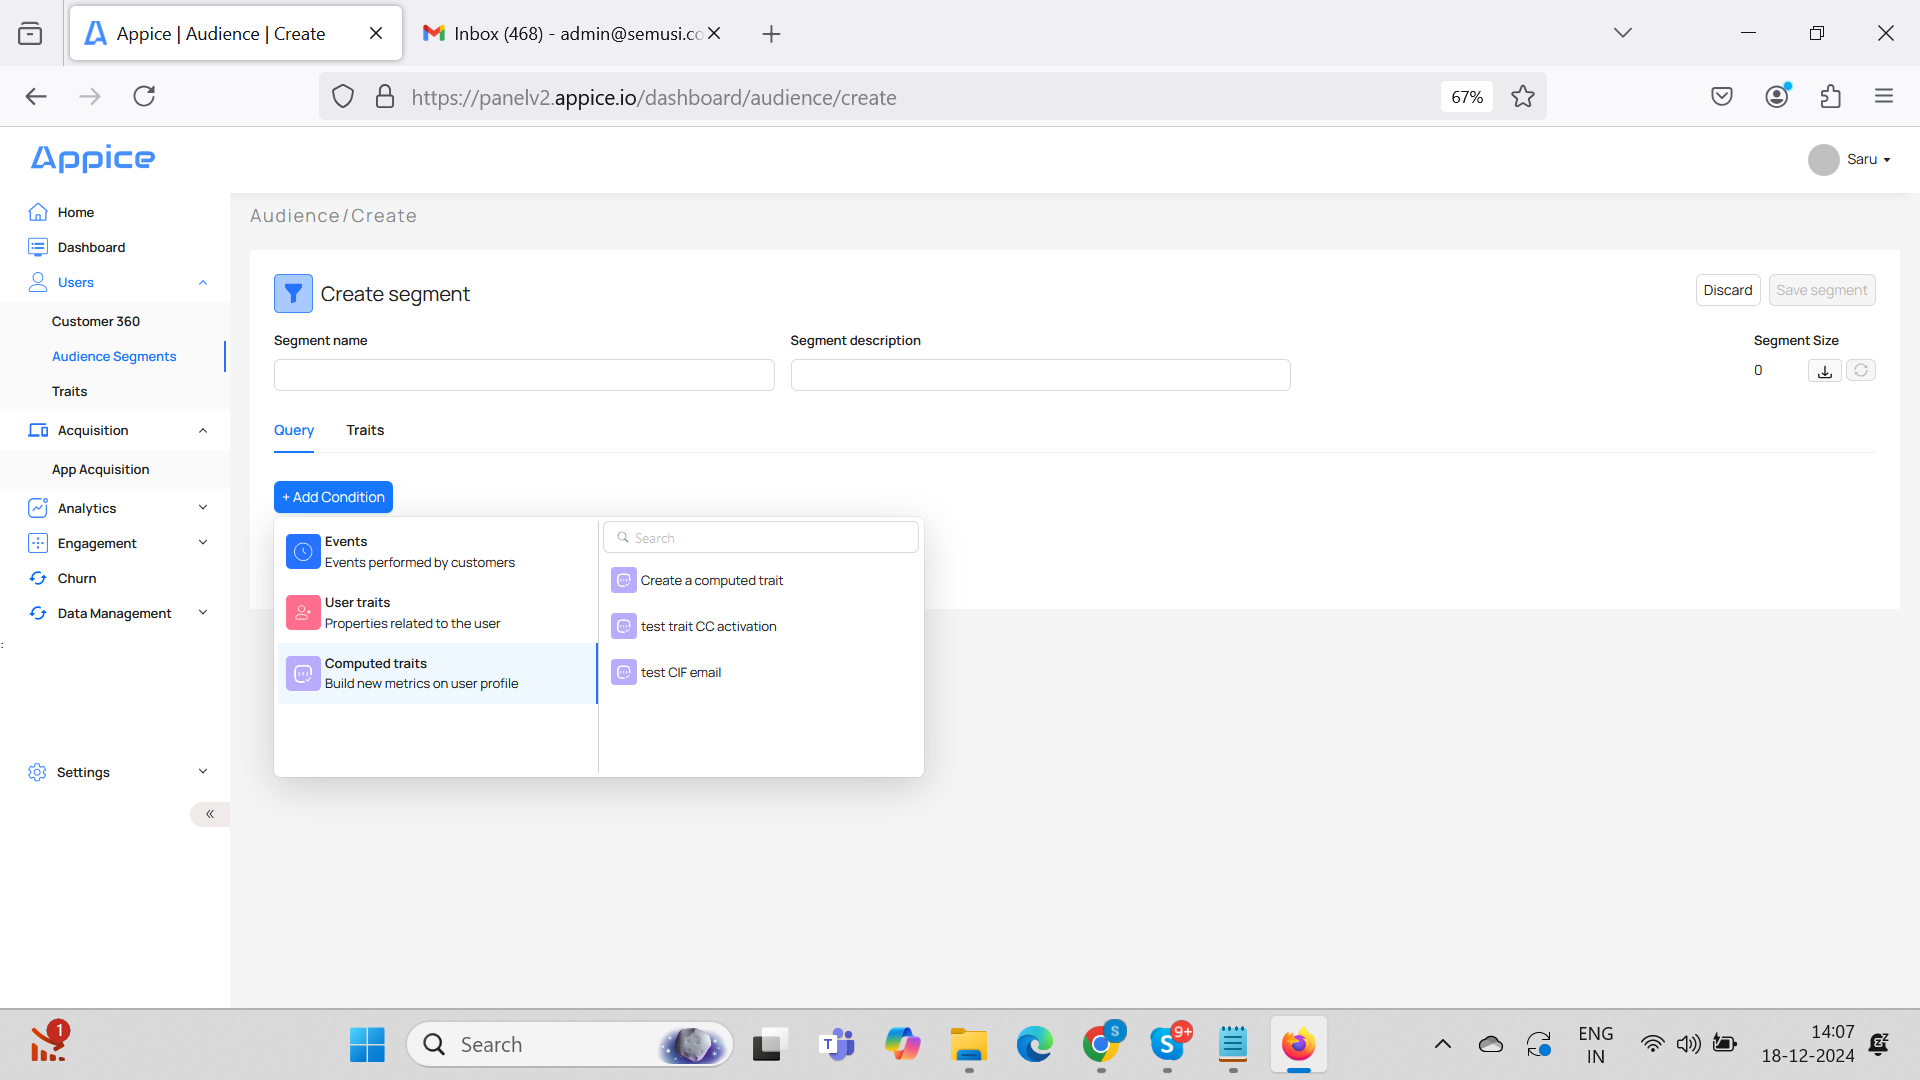Screen dimensions: 1920x1080
Task: Open Traits under Users in sidebar
Action: (70, 391)
